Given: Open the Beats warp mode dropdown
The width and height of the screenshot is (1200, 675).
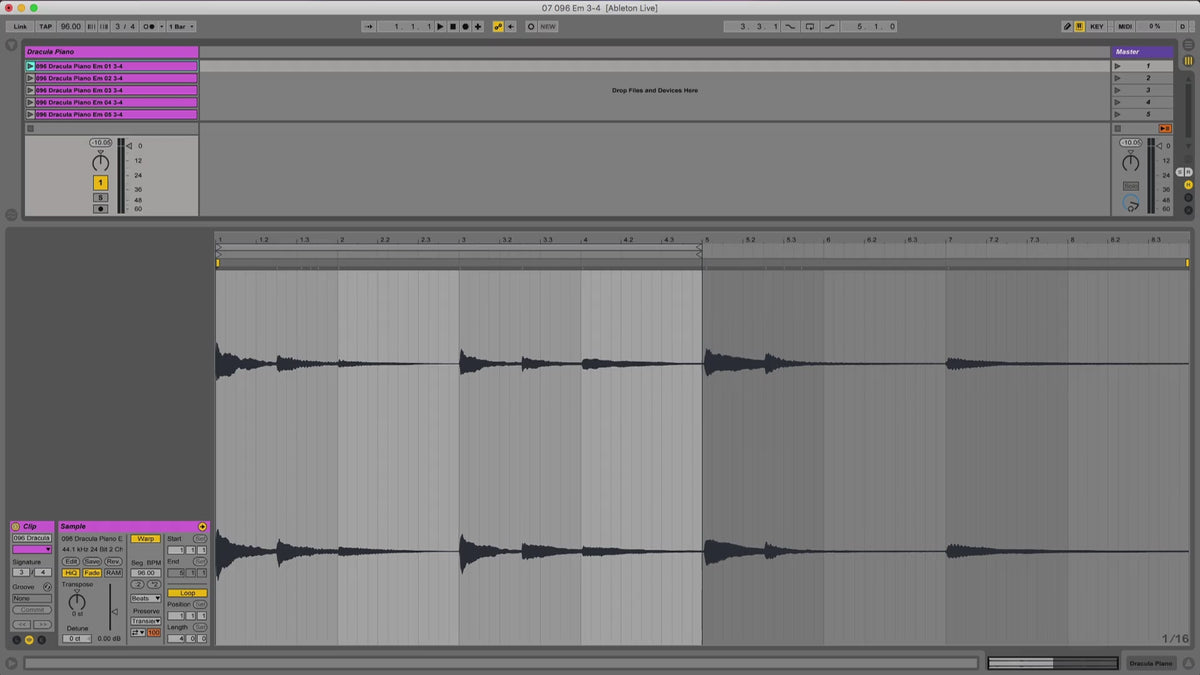Looking at the screenshot, I should point(145,598).
